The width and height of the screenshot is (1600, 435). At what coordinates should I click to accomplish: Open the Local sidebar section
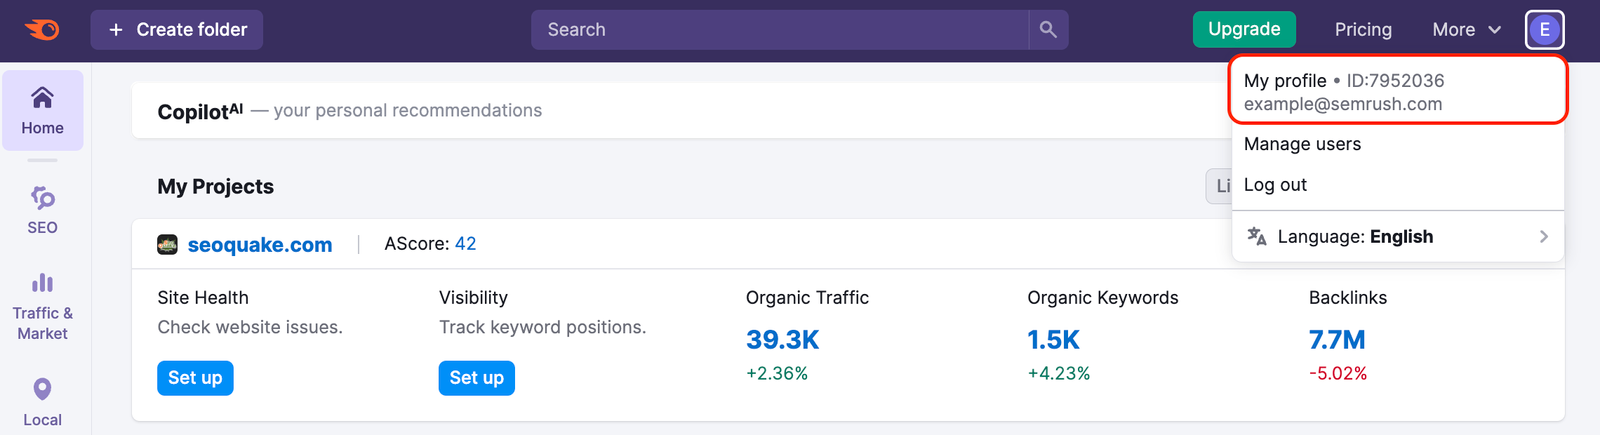pos(42,402)
